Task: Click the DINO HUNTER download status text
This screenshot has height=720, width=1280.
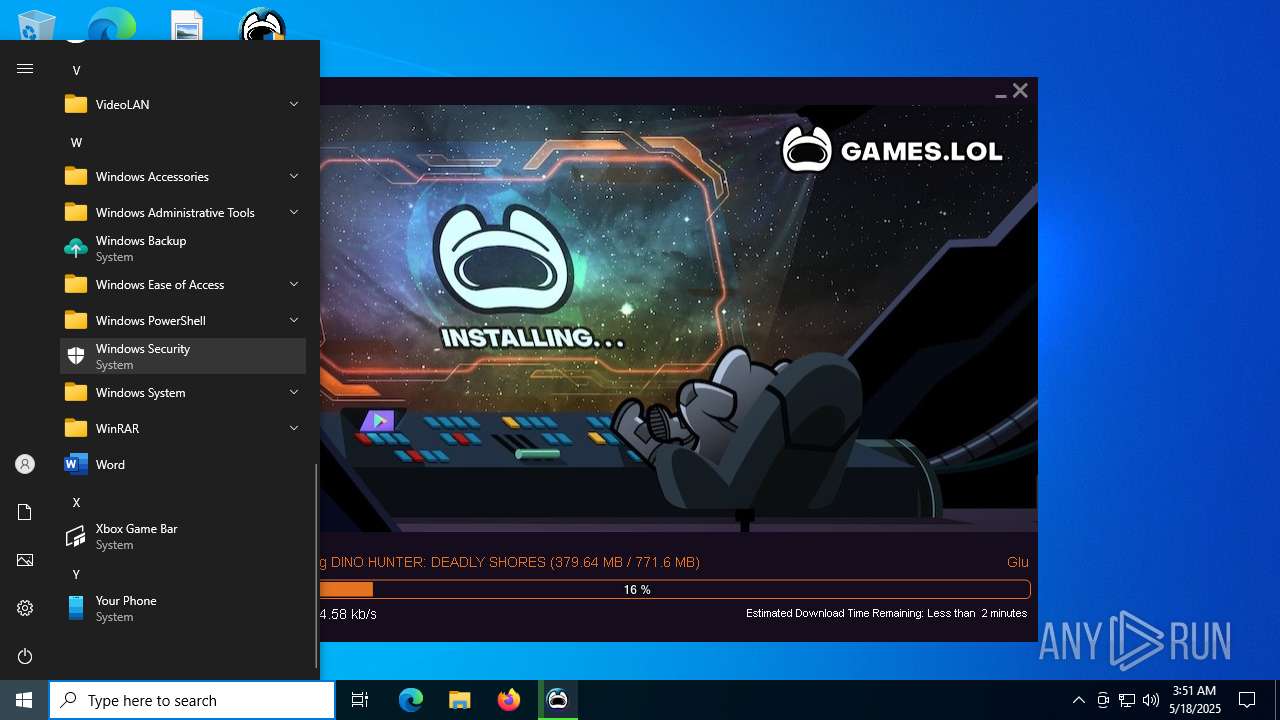Action: tap(510, 562)
